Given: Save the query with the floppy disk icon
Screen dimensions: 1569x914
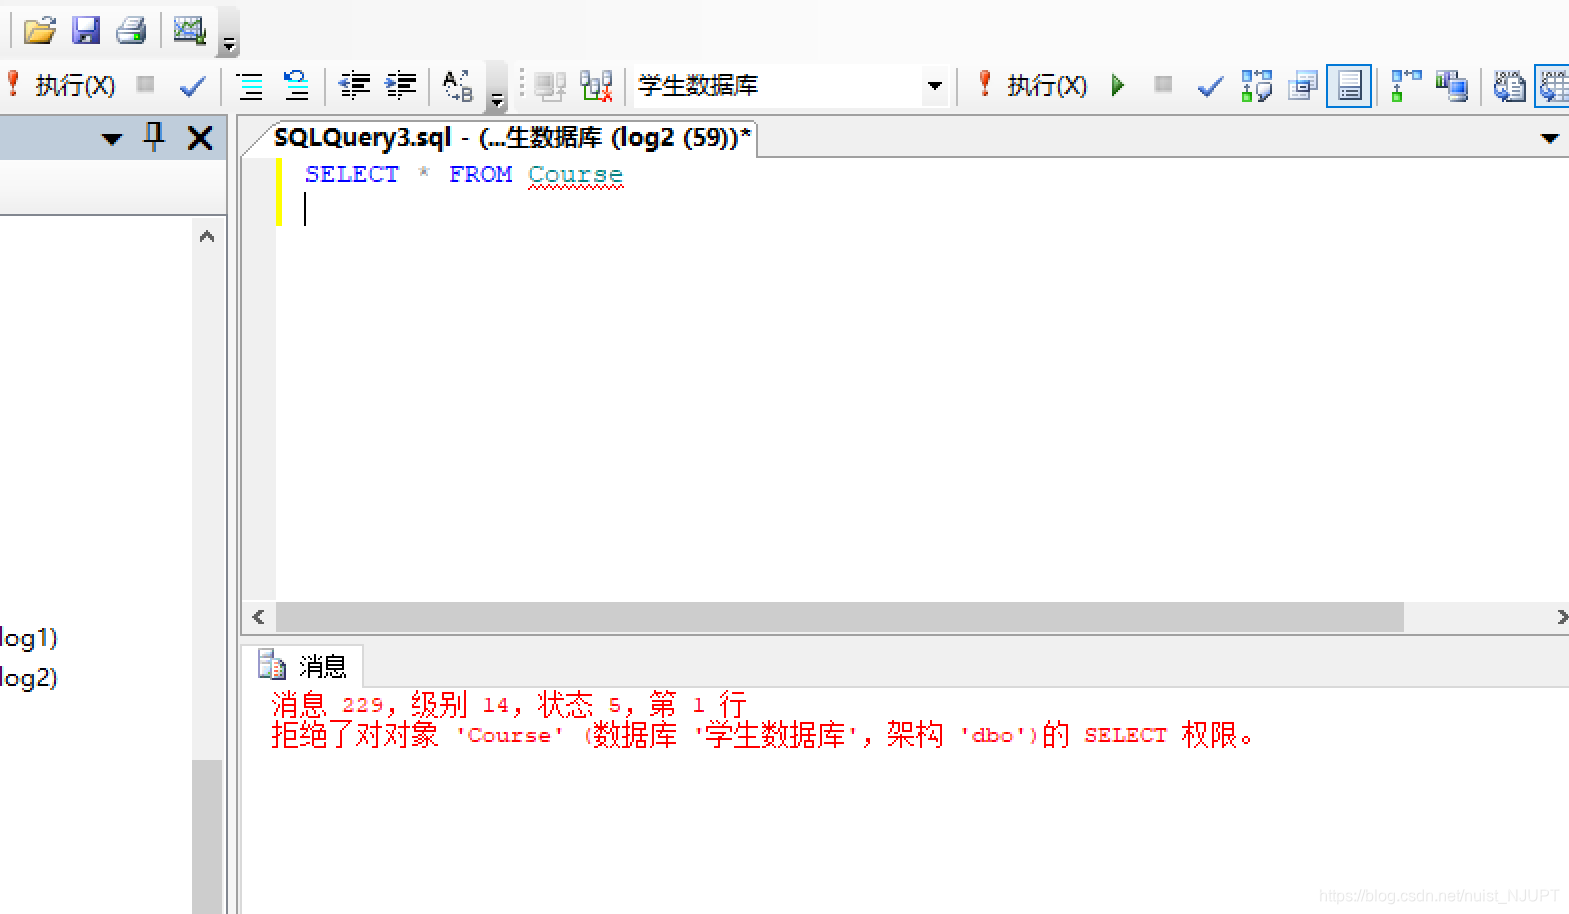Looking at the screenshot, I should (x=86, y=31).
